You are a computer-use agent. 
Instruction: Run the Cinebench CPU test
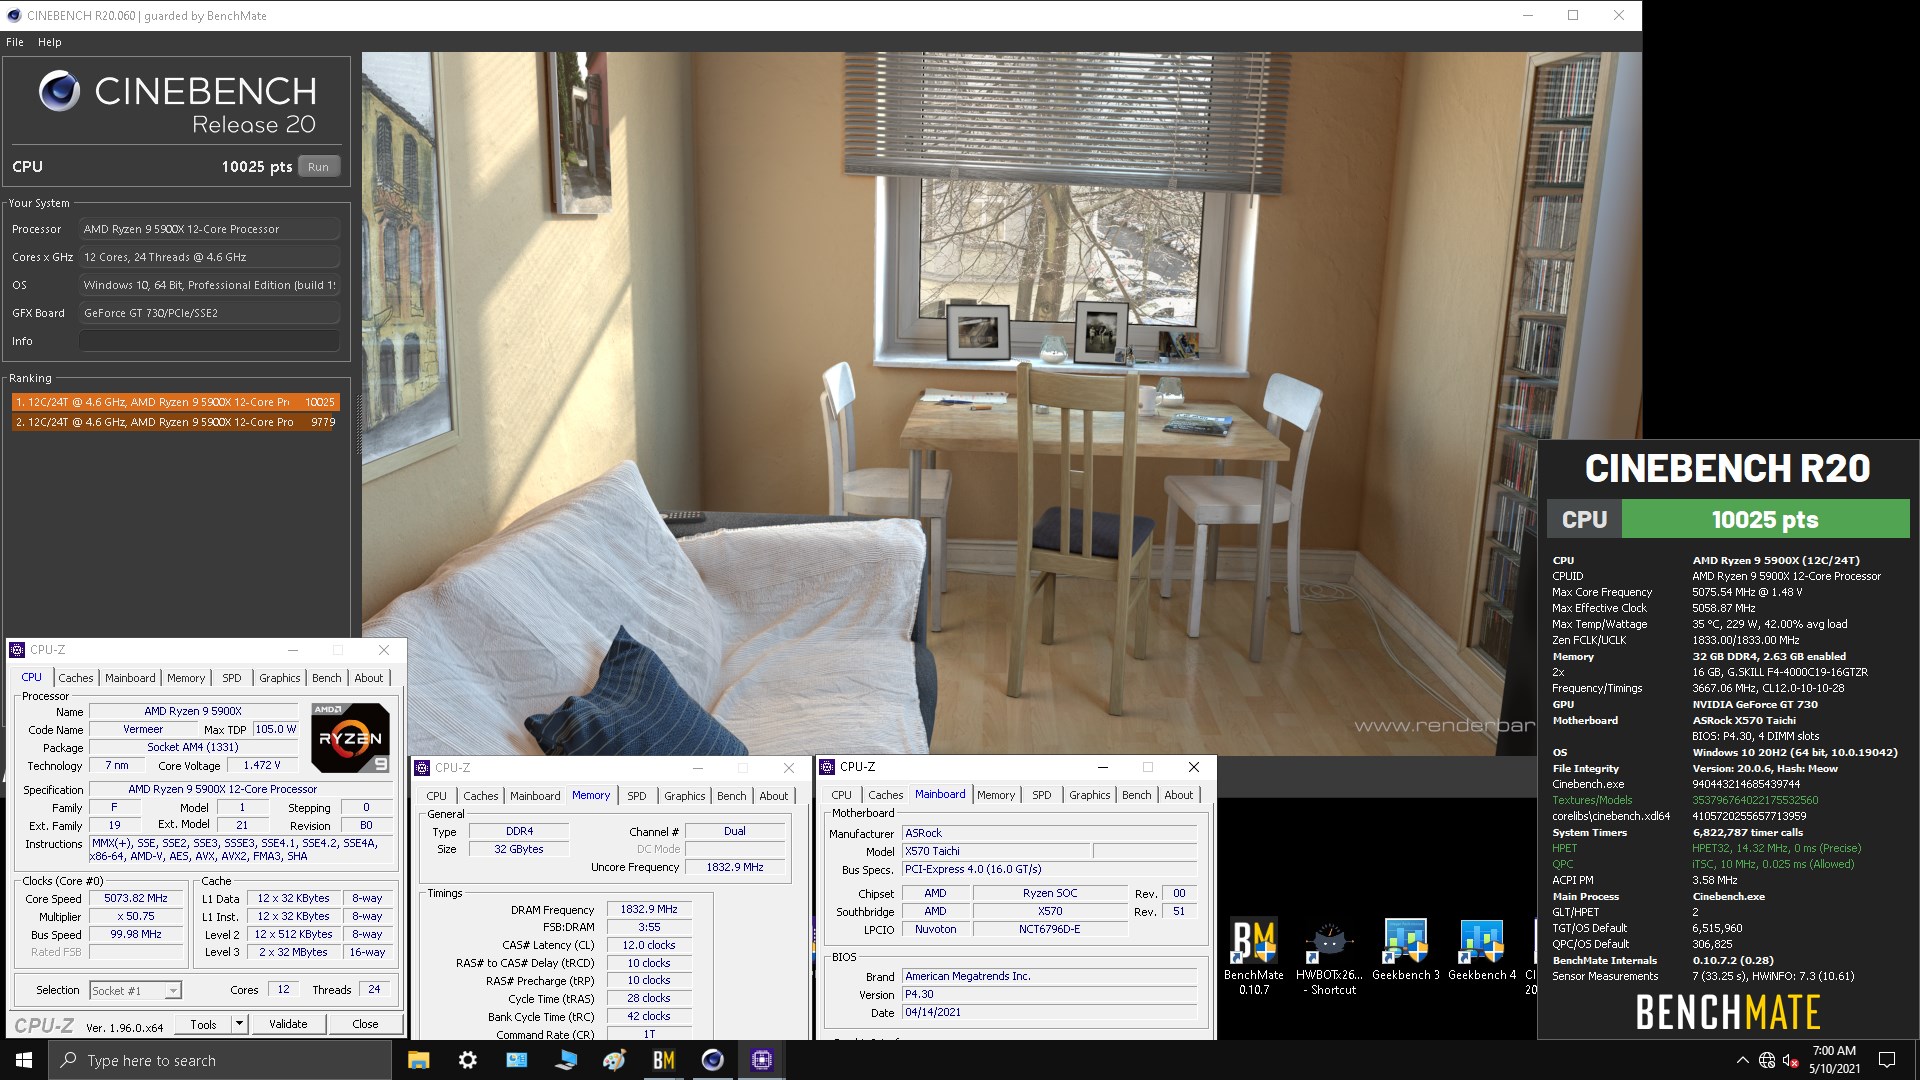click(318, 167)
